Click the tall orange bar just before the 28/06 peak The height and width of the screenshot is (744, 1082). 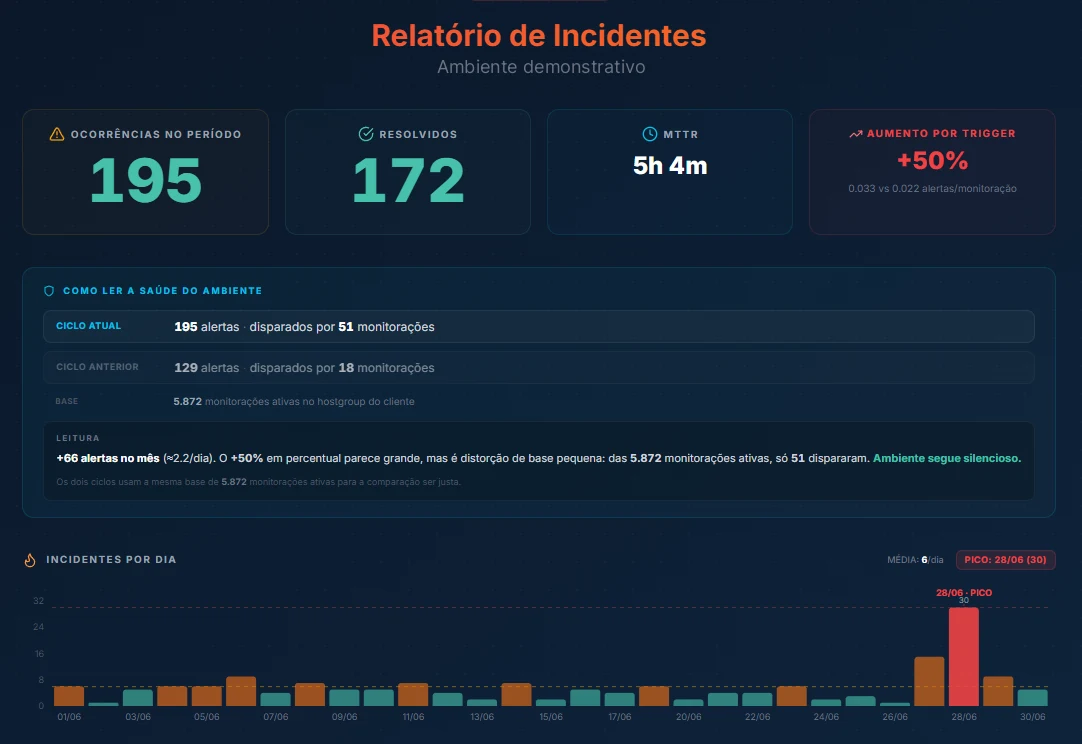pyautogui.click(x=929, y=681)
